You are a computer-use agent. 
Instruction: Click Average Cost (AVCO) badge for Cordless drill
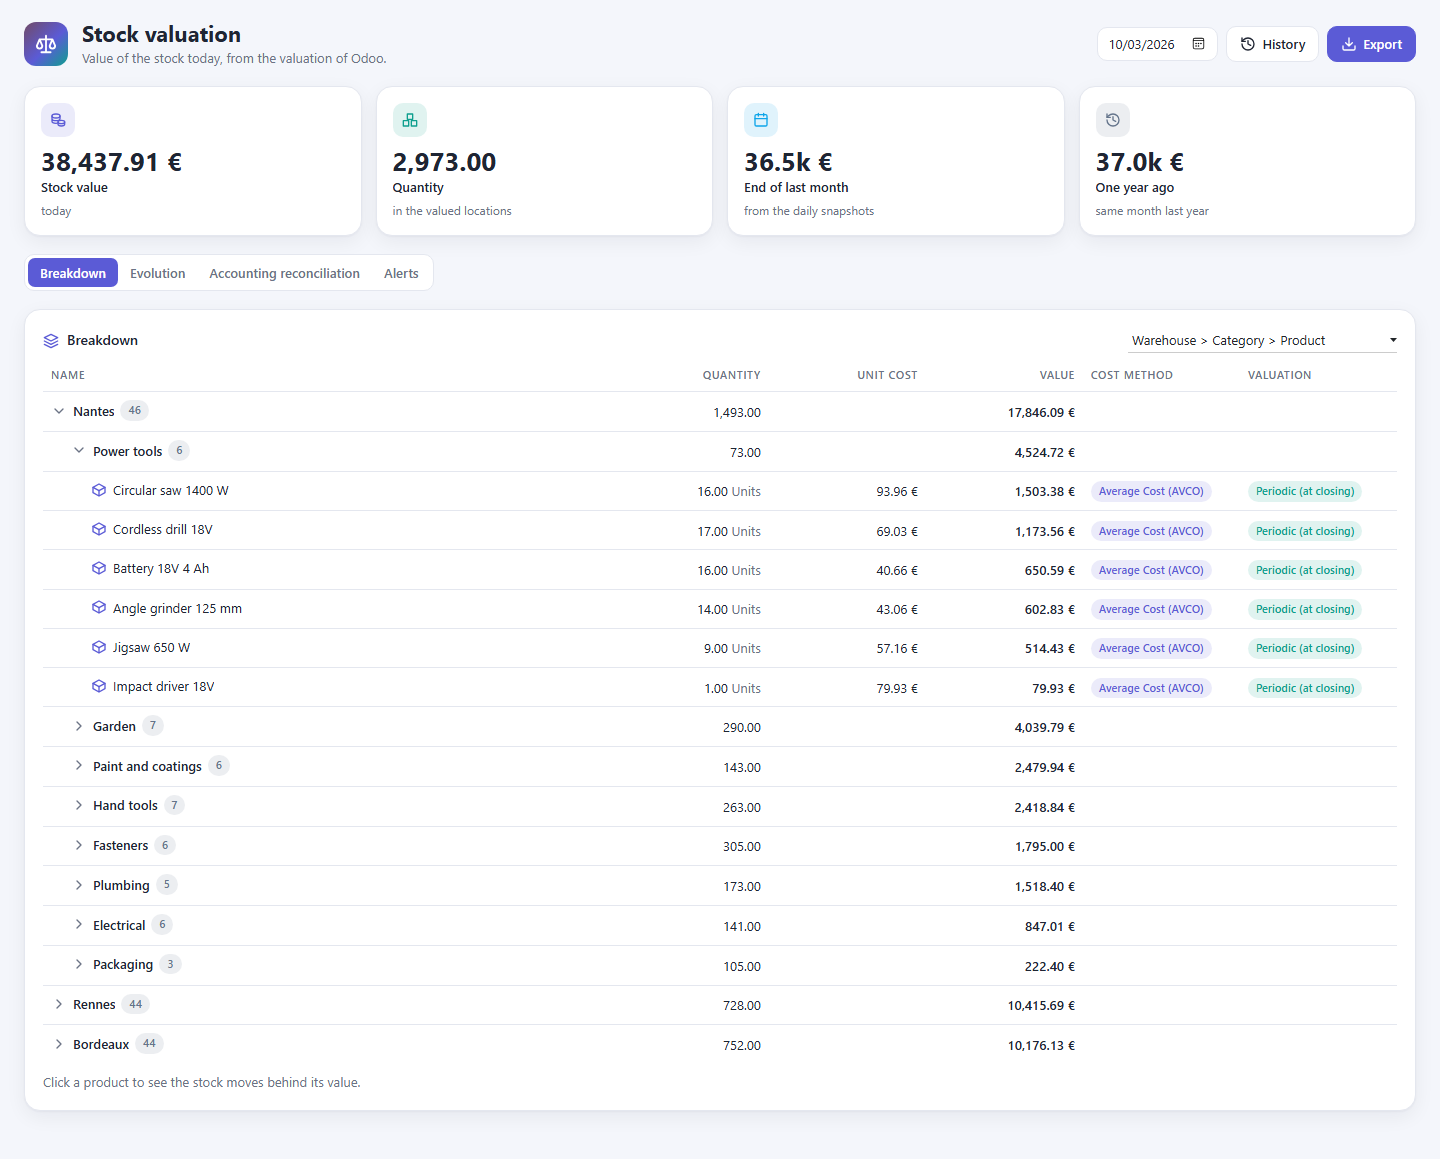coord(1151,531)
